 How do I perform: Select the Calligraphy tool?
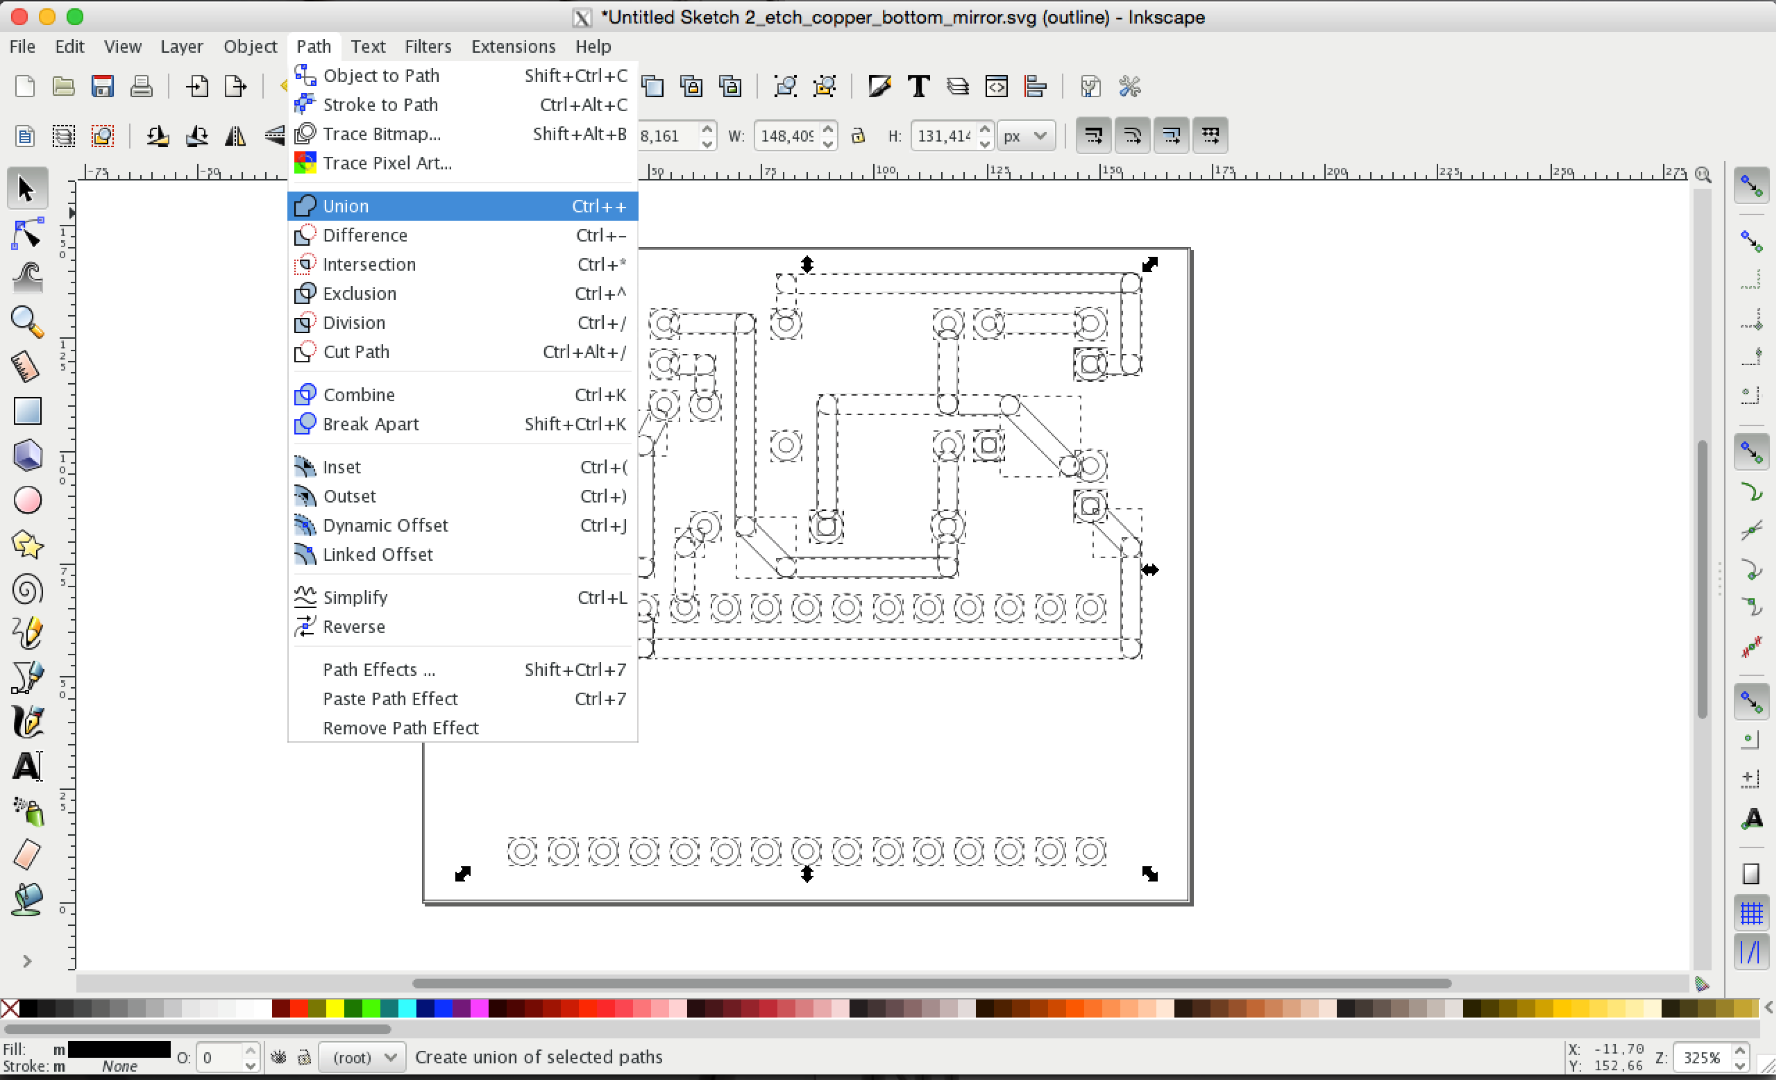tap(27, 722)
